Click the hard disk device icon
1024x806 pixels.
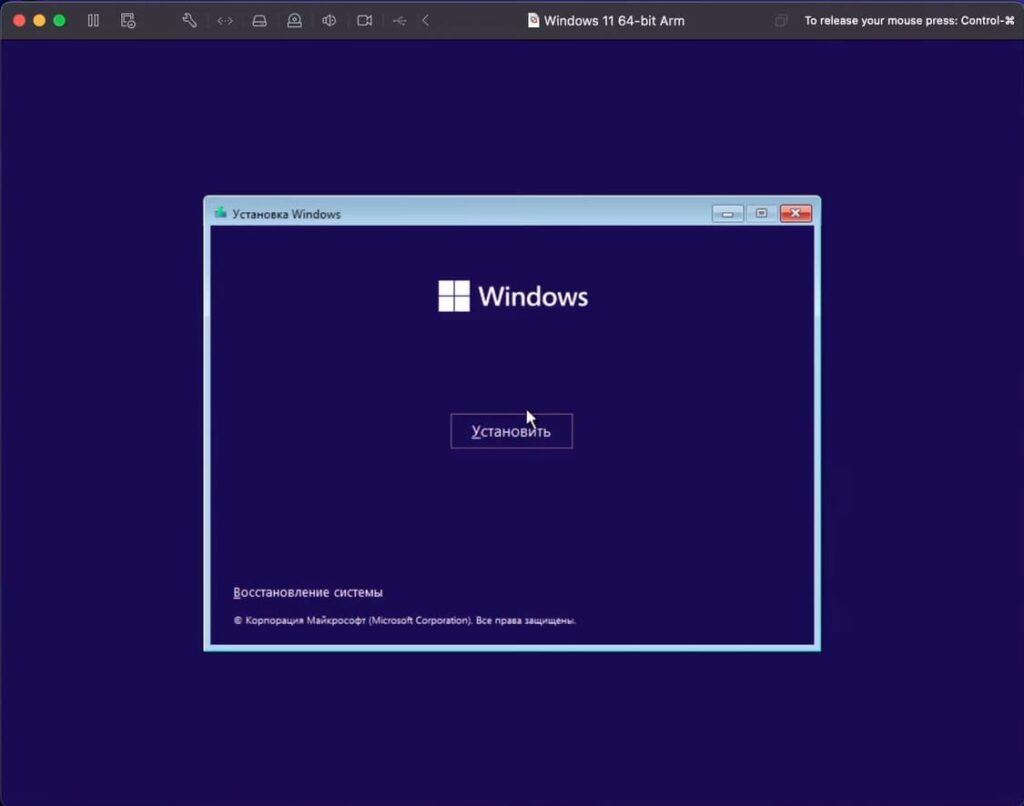click(259, 20)
